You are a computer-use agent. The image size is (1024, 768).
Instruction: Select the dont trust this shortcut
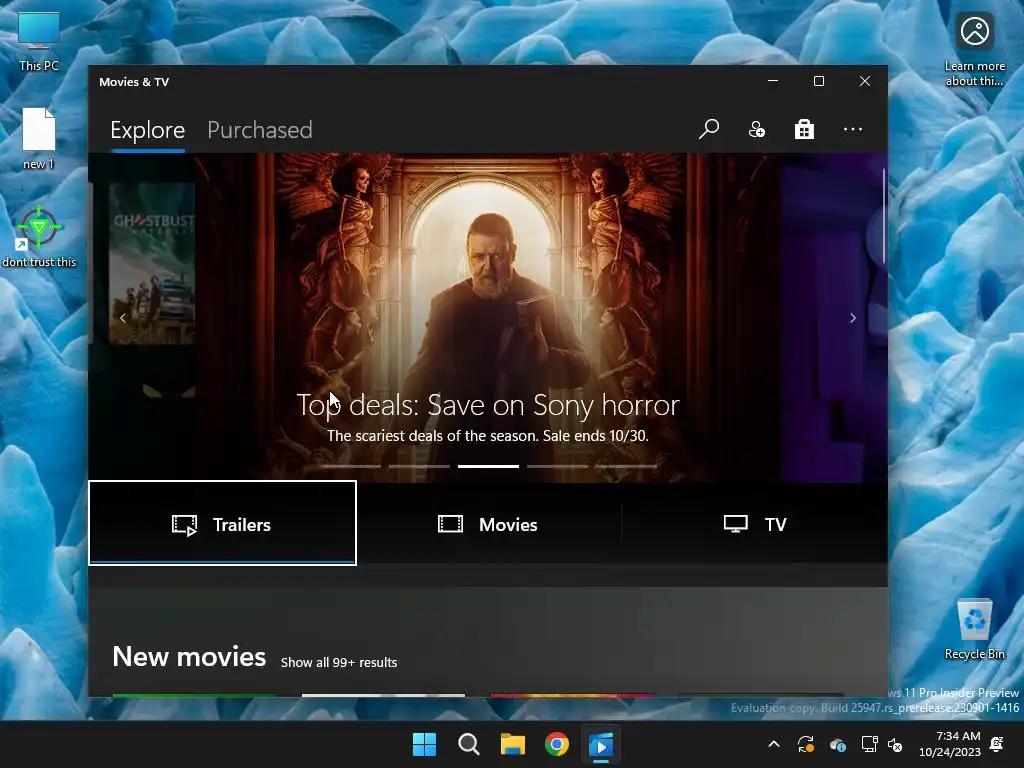tap(39, 236)
